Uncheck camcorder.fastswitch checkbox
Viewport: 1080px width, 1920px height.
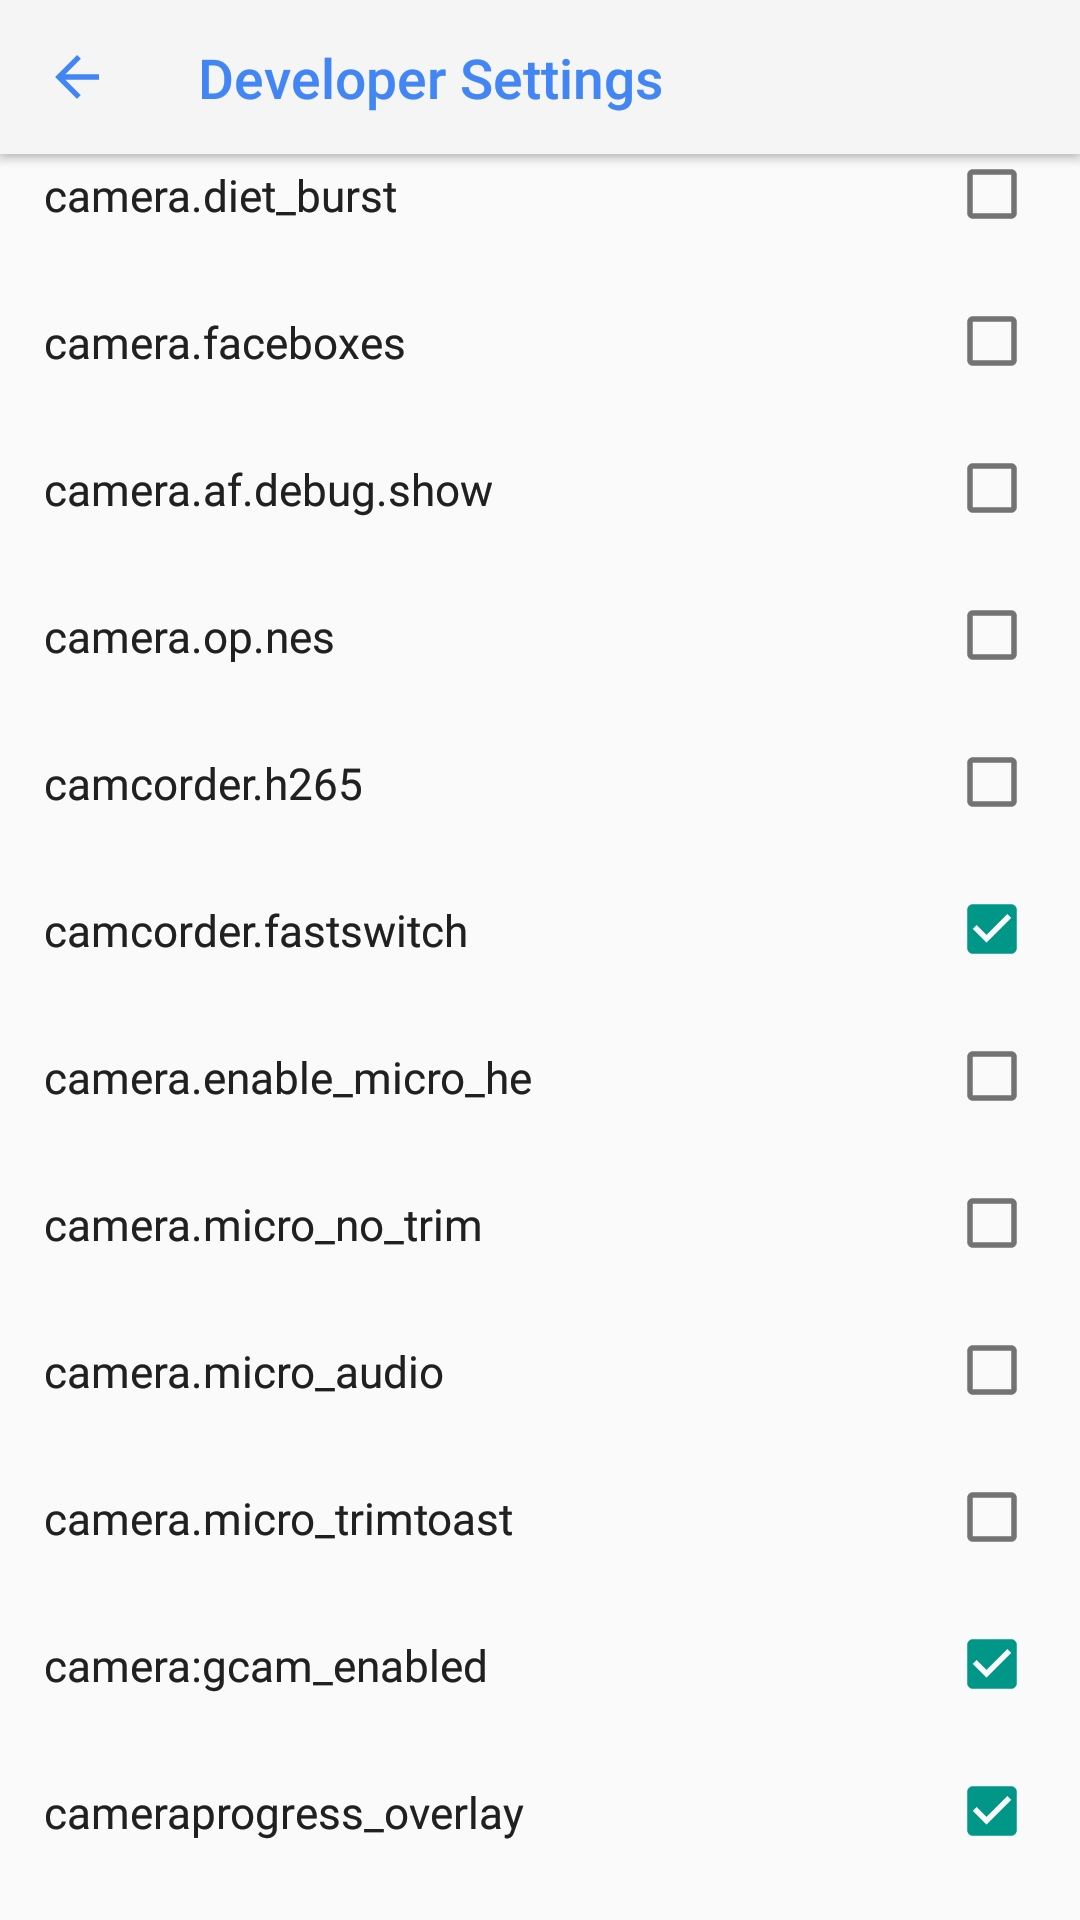[991, 929]
